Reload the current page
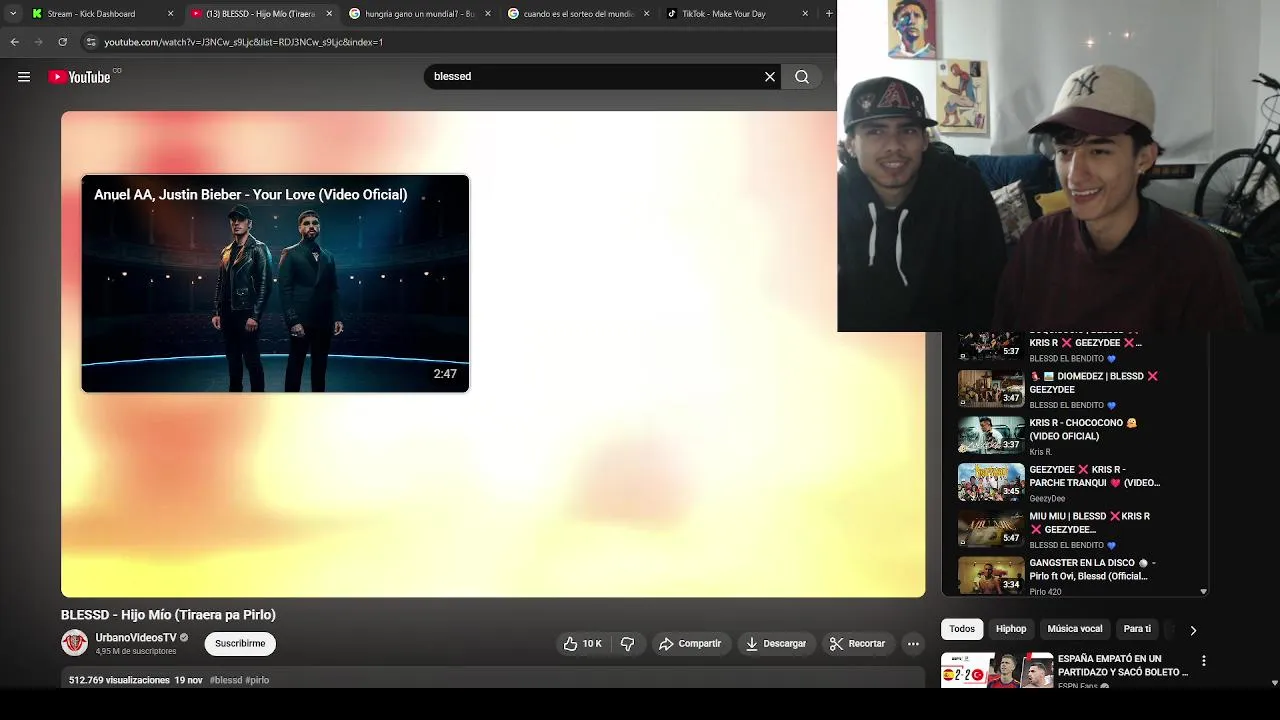1280x720 pixels. pos(62,42)
